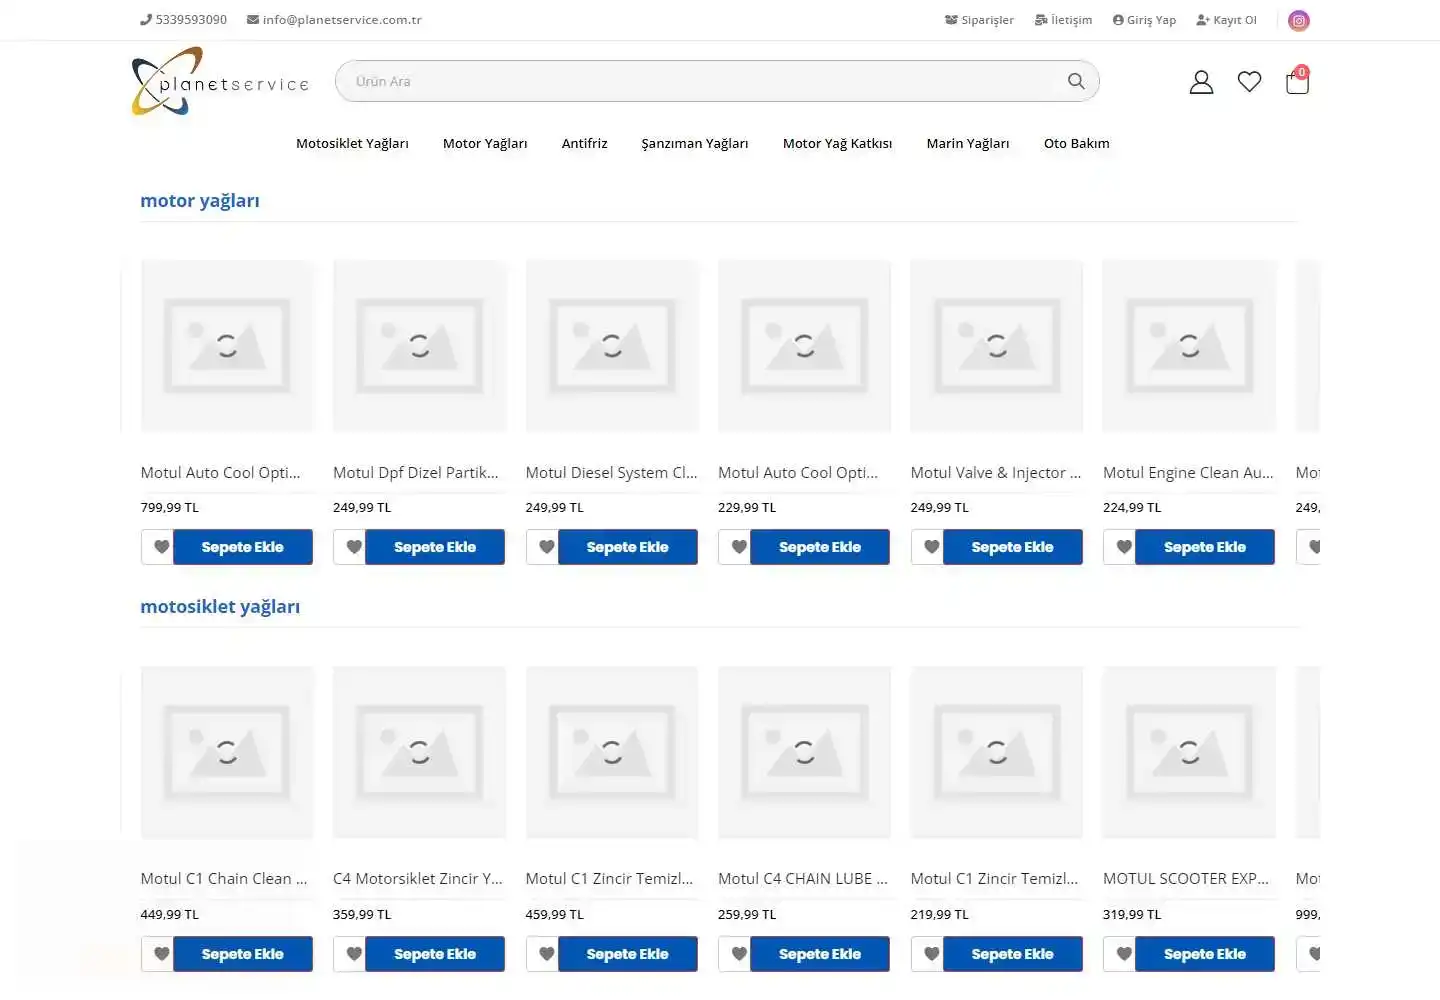1440x1000 pixels.
Task: Open Motul C4 CHAIN LUBE product image
Action: pos(804,752)
